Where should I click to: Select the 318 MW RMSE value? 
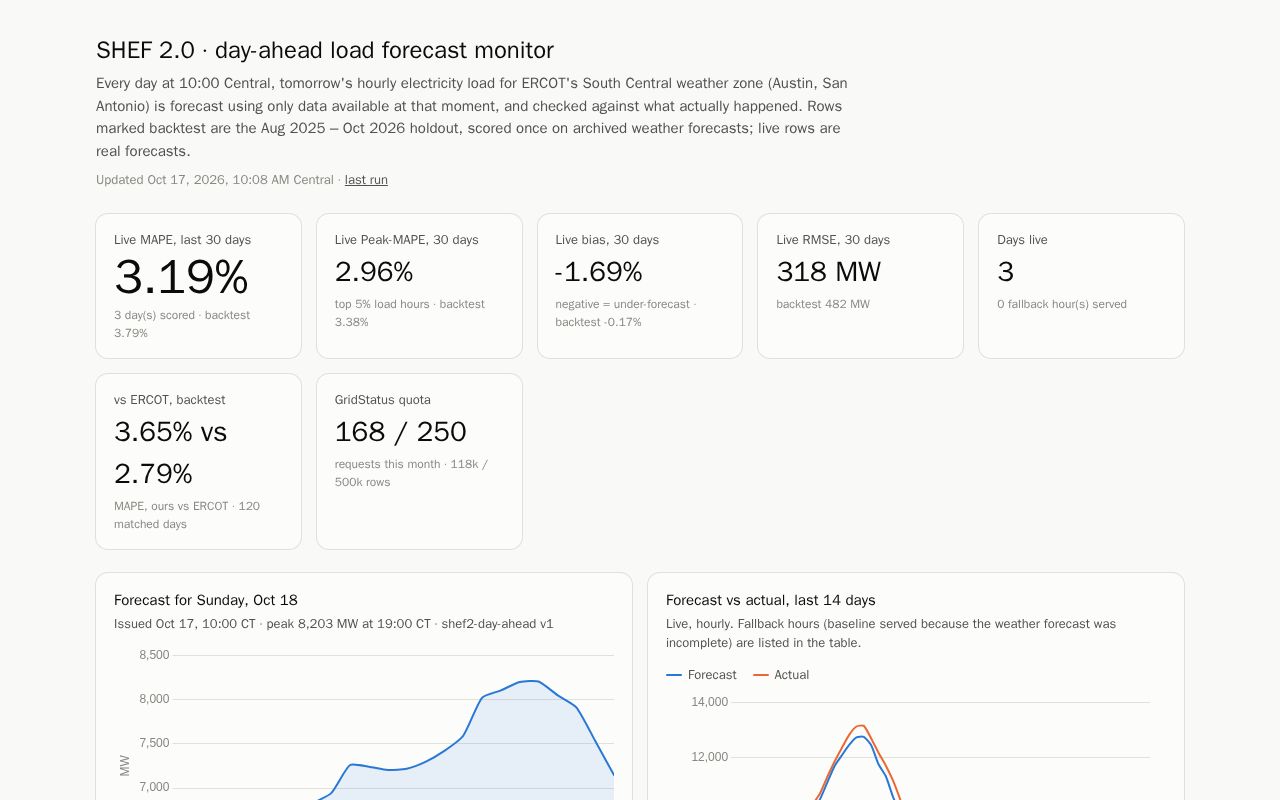pos(829,272)
